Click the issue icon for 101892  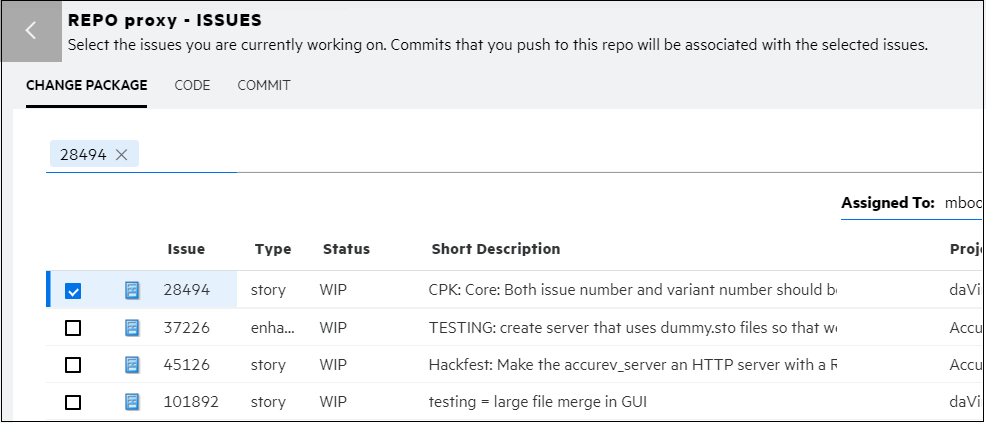click(132, 402)
